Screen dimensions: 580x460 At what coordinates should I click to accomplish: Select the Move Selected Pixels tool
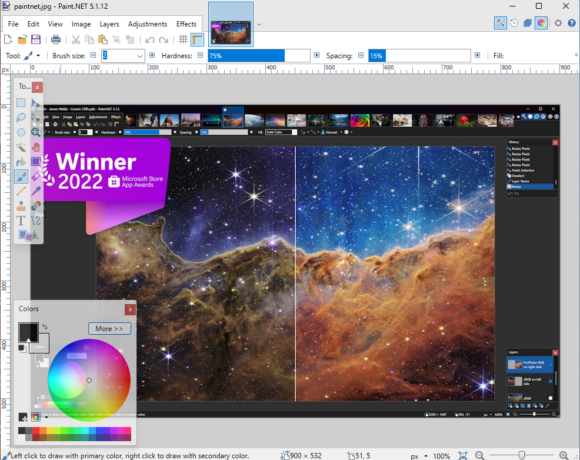36,102
